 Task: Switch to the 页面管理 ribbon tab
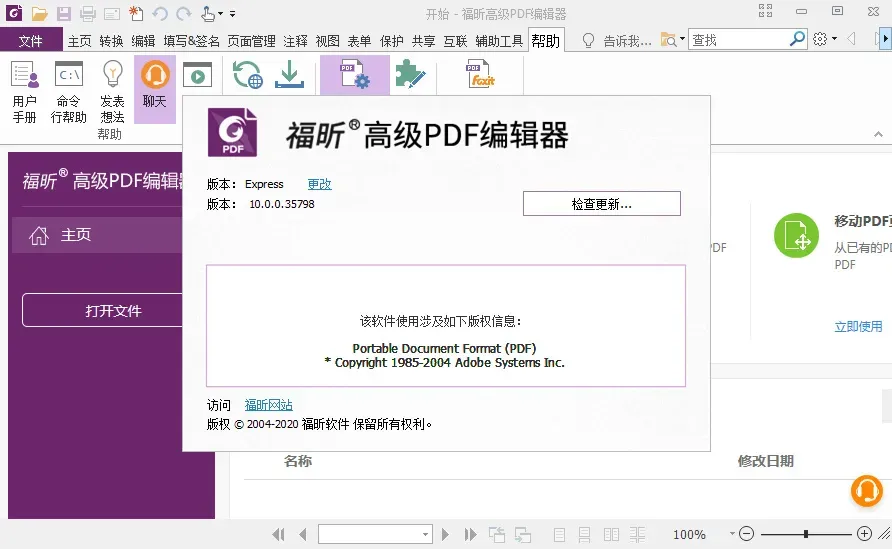251,41
